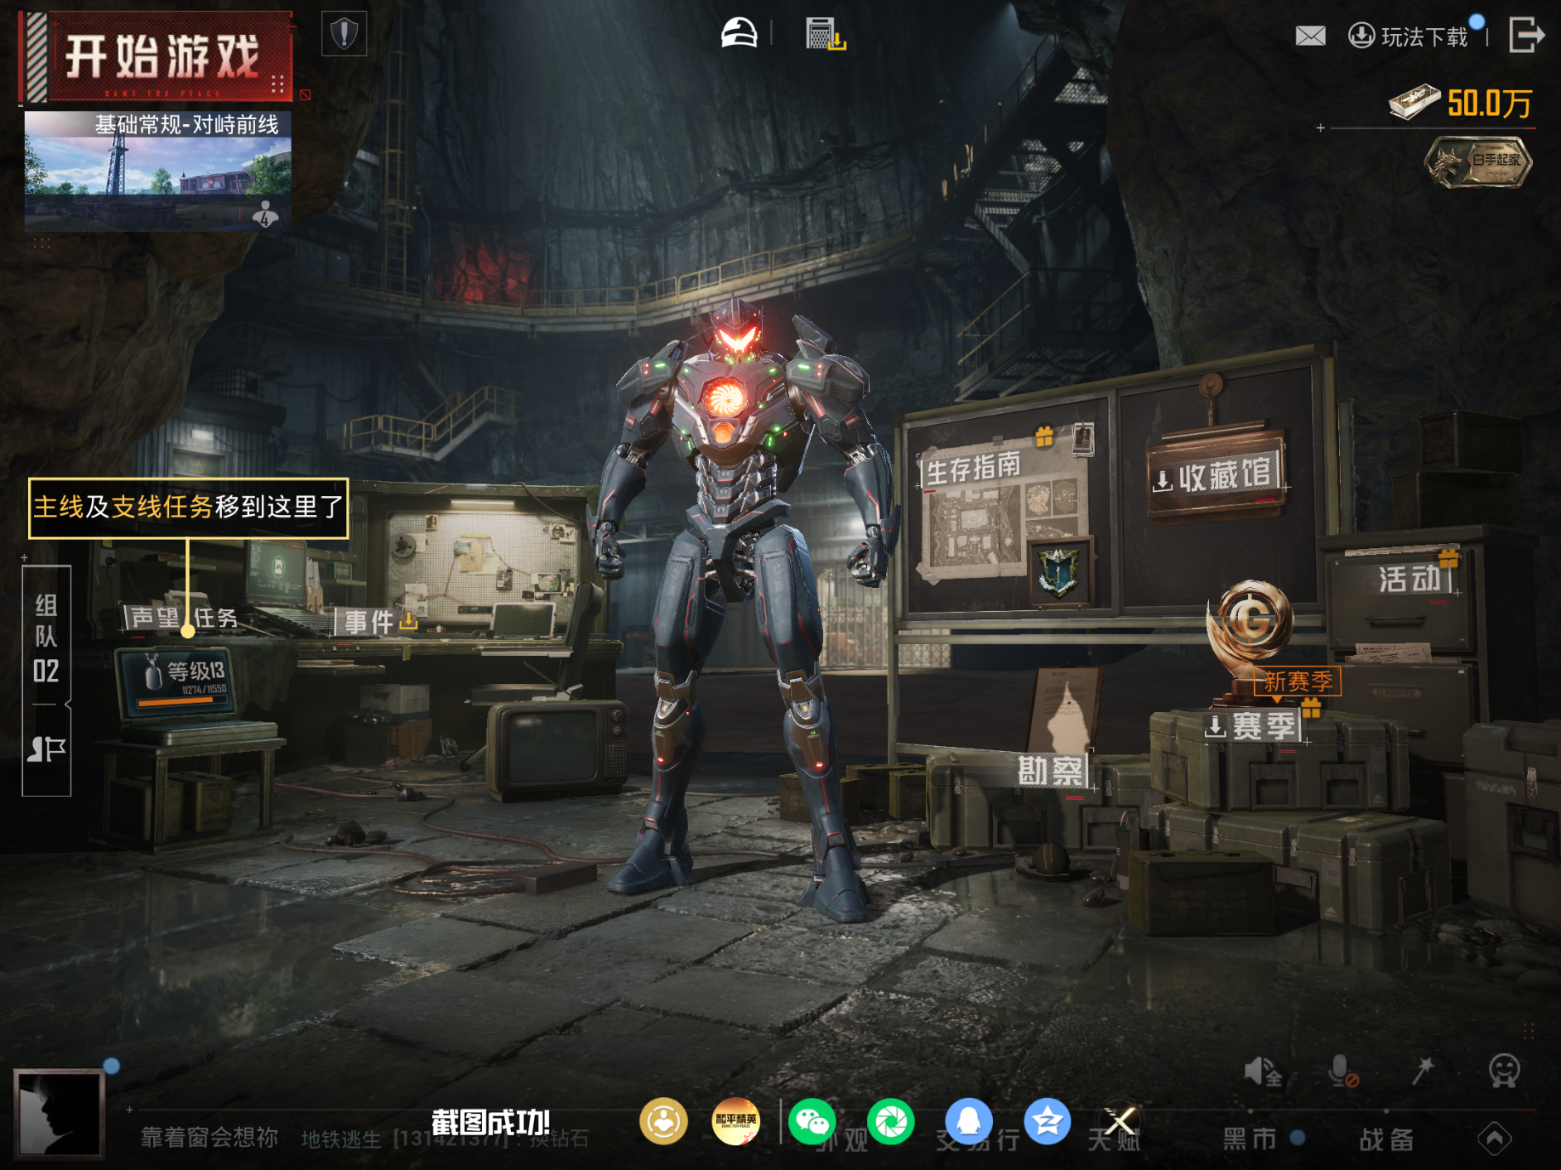
Task: Click the yellow download badge beside 事件
Action: 408,622
